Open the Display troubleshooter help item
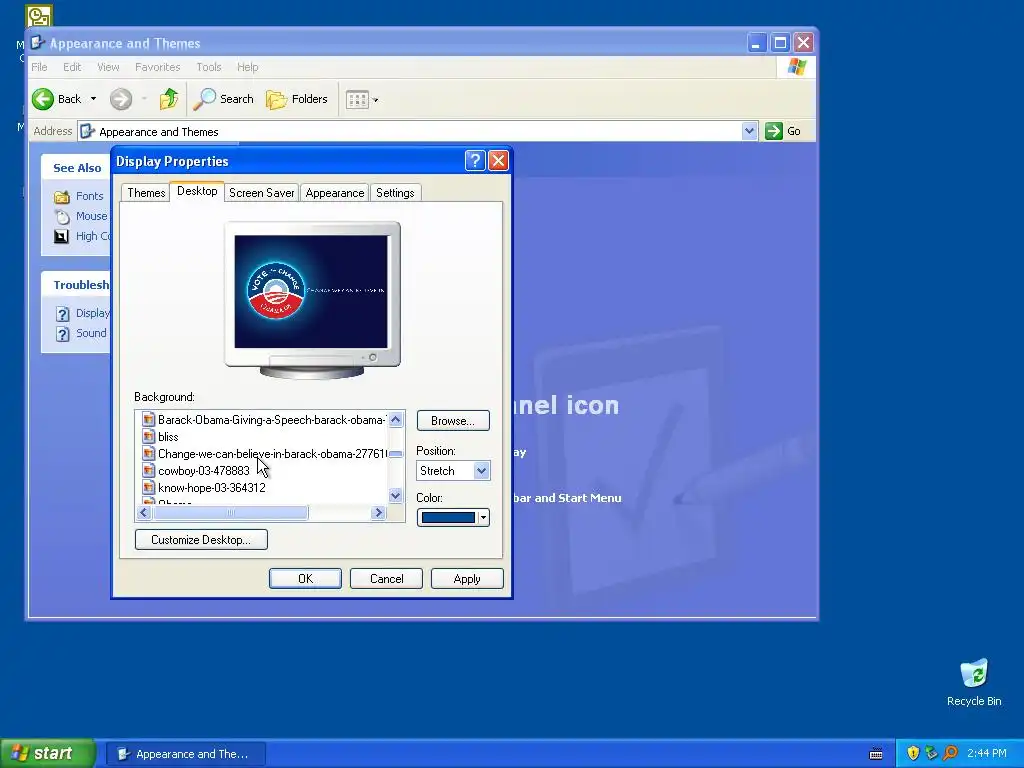Screen dimensions: 1024x768 click(x=92, y=313)
